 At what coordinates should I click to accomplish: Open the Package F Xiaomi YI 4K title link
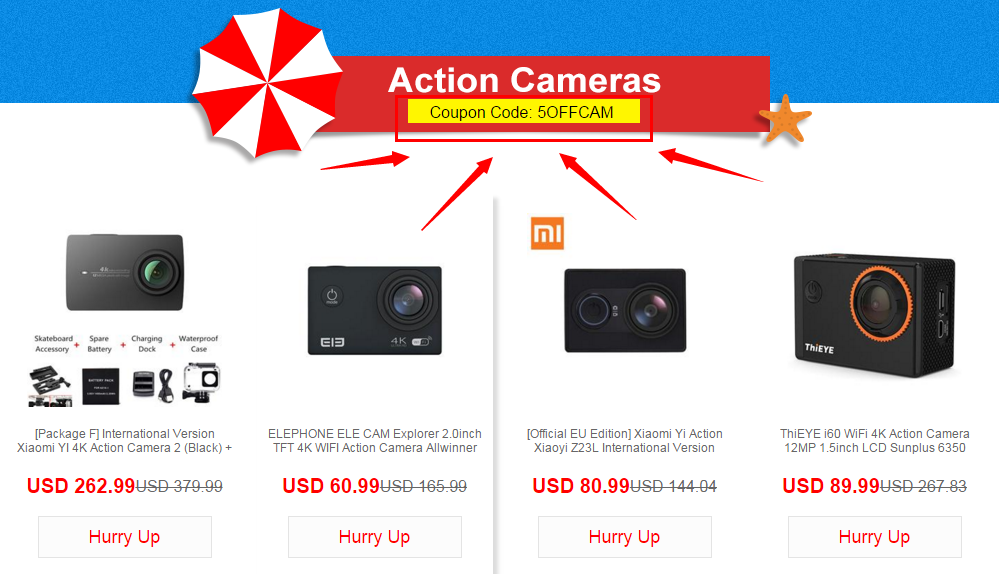(125, 441)
